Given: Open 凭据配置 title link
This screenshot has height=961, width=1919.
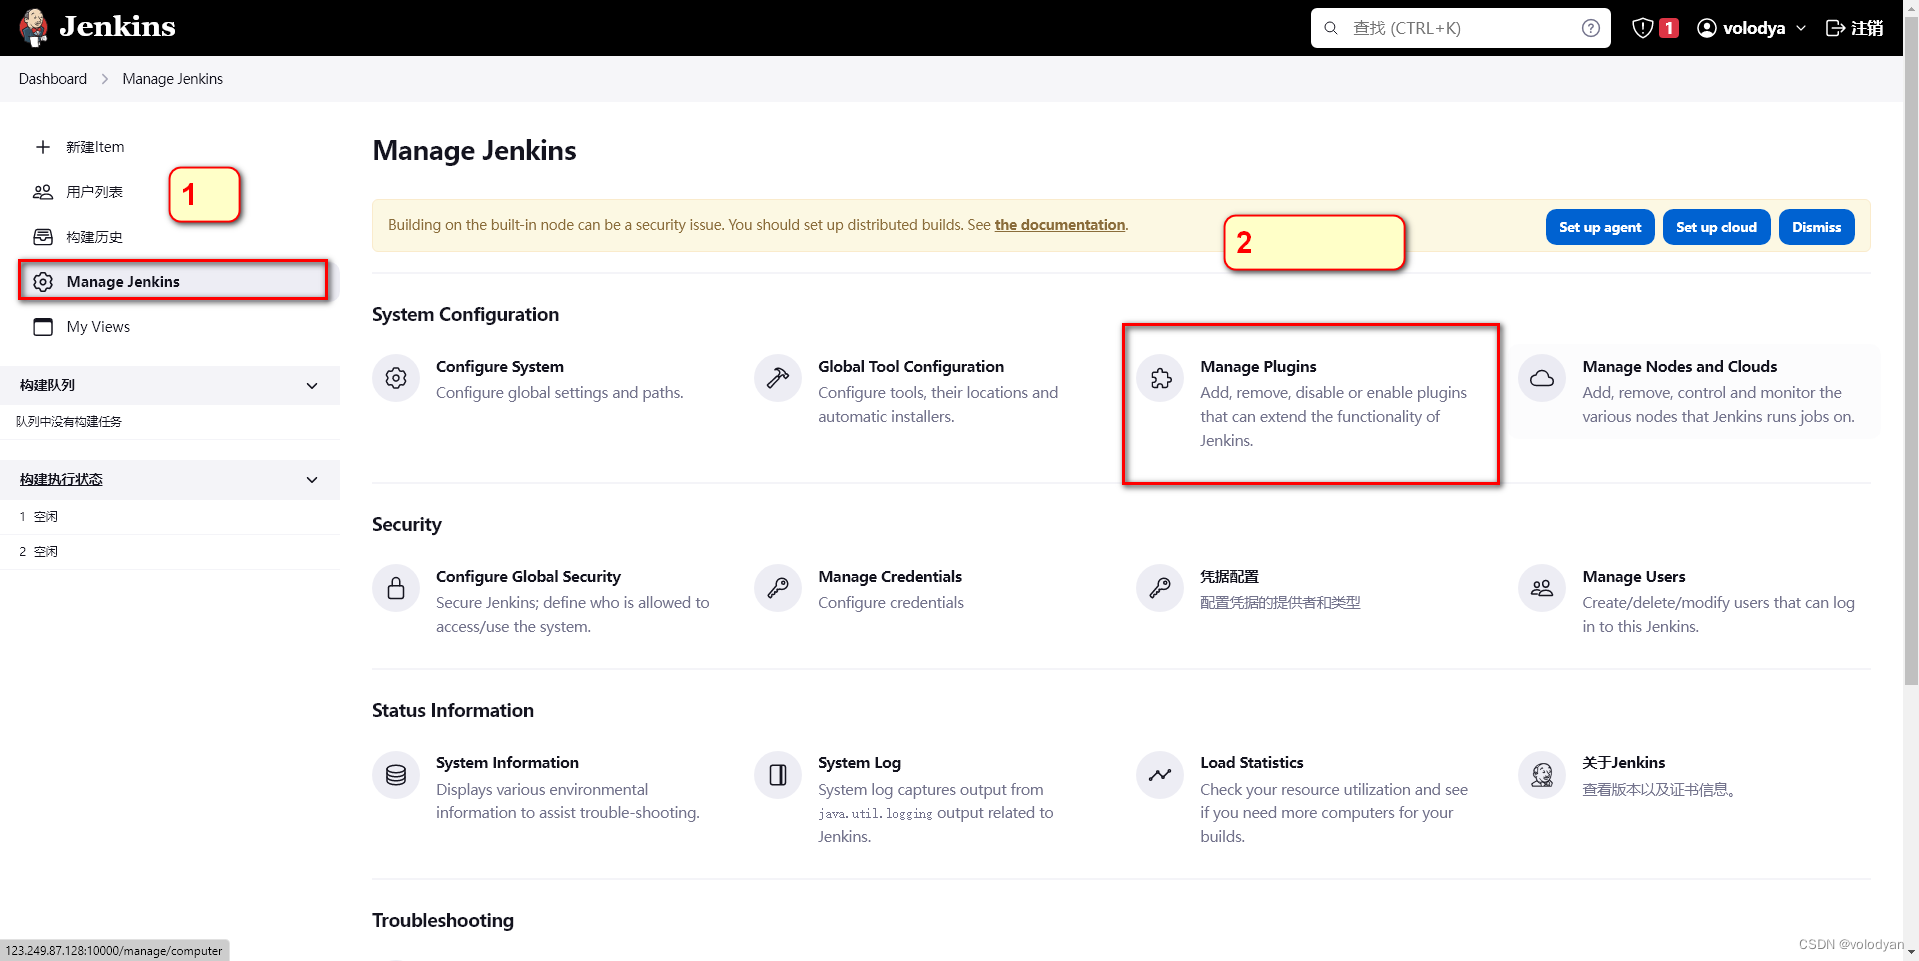Looking at the screenshot, I should (1229, 577).
